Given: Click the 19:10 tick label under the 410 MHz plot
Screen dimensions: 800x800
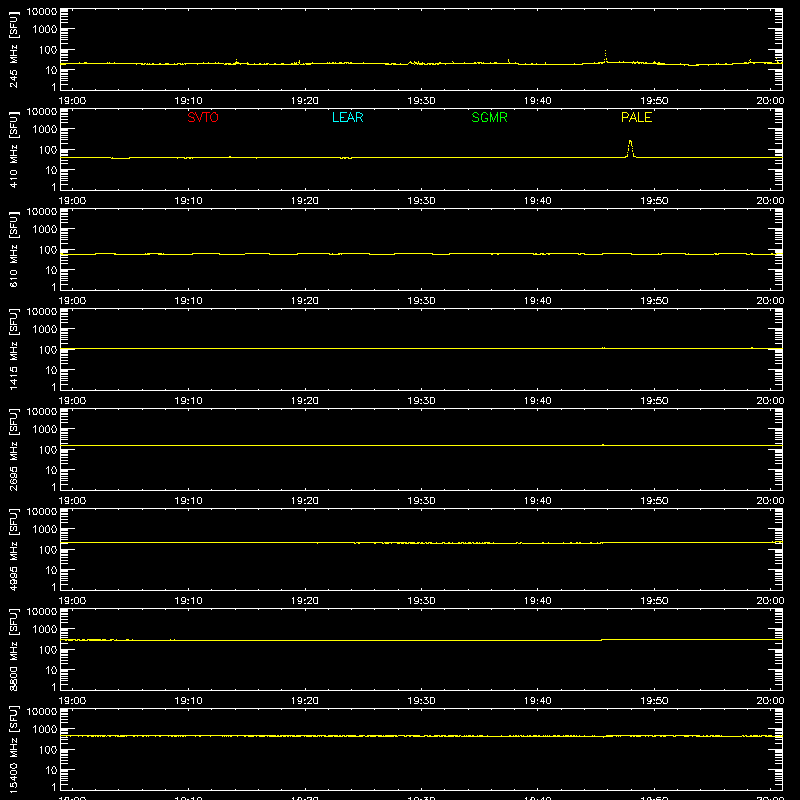Looking at the screenshot, I should [x=188, y=201].
